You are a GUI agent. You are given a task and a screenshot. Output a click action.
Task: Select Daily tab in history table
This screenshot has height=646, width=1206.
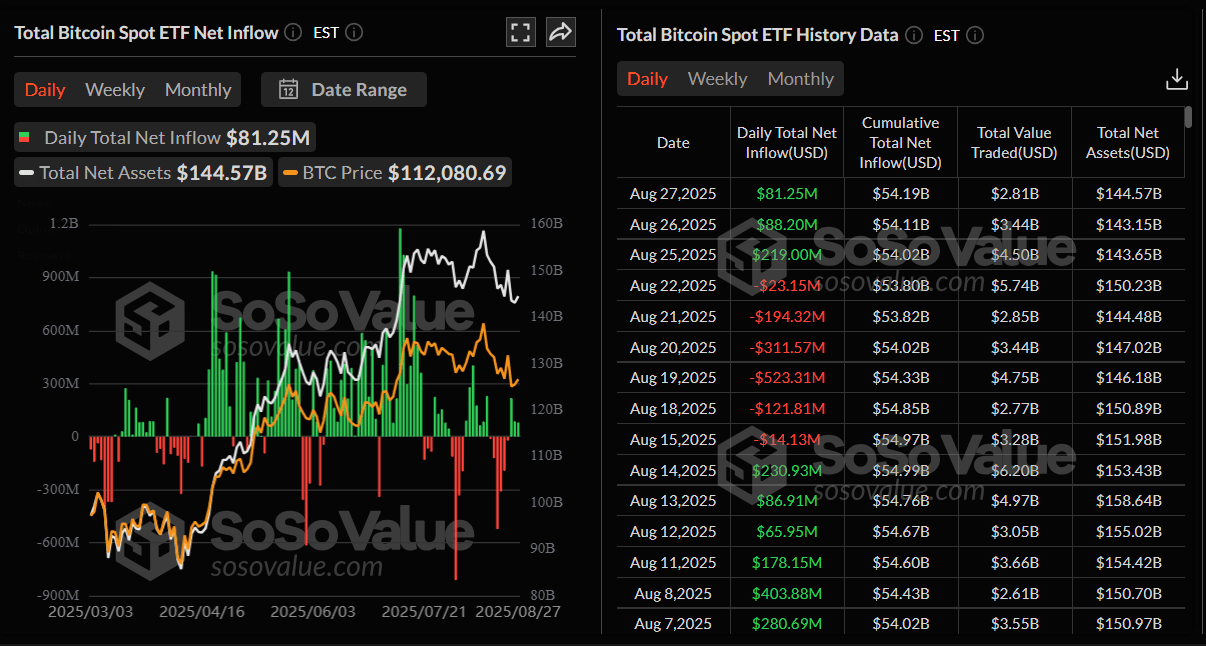click(x=647, y=79)
